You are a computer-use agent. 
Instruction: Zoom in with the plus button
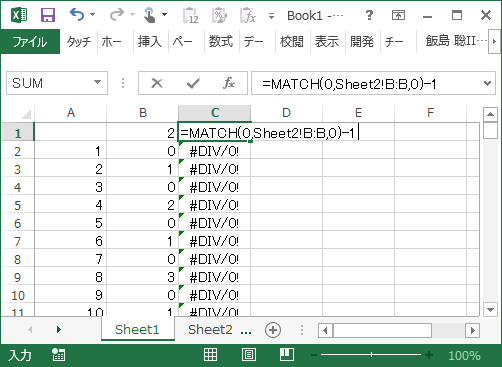point(429,355)
